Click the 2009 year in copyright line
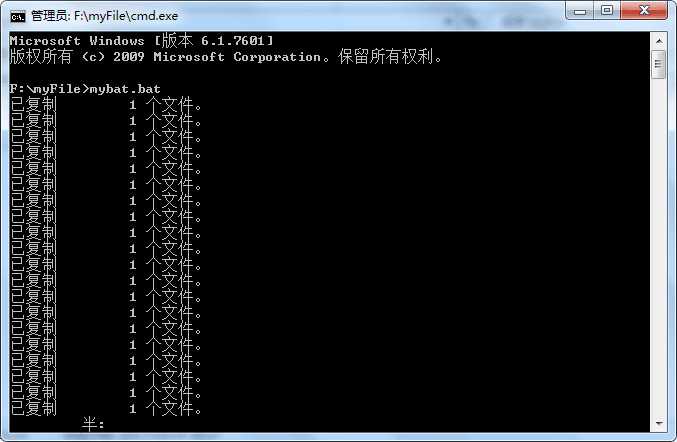The width and height of the screenshot is (677, 442). click(x=129, y=57)
